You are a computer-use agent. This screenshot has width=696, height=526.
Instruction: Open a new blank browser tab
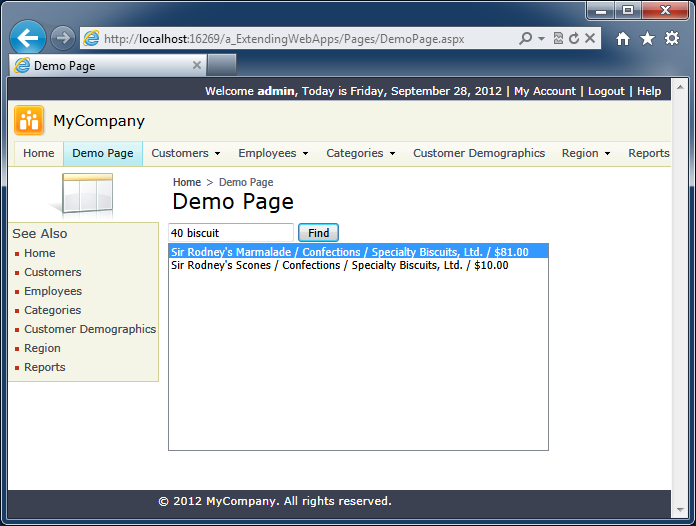222,65
